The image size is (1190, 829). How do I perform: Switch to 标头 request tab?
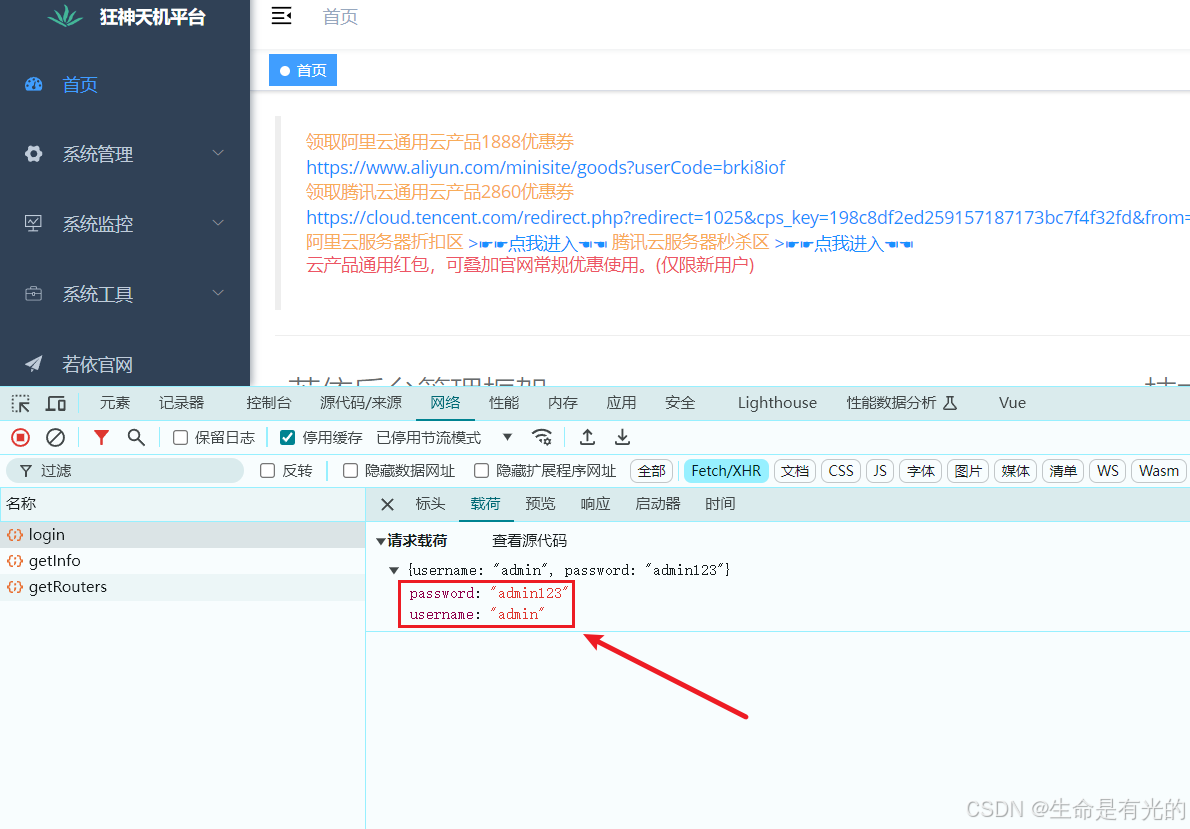coord(430,504)
